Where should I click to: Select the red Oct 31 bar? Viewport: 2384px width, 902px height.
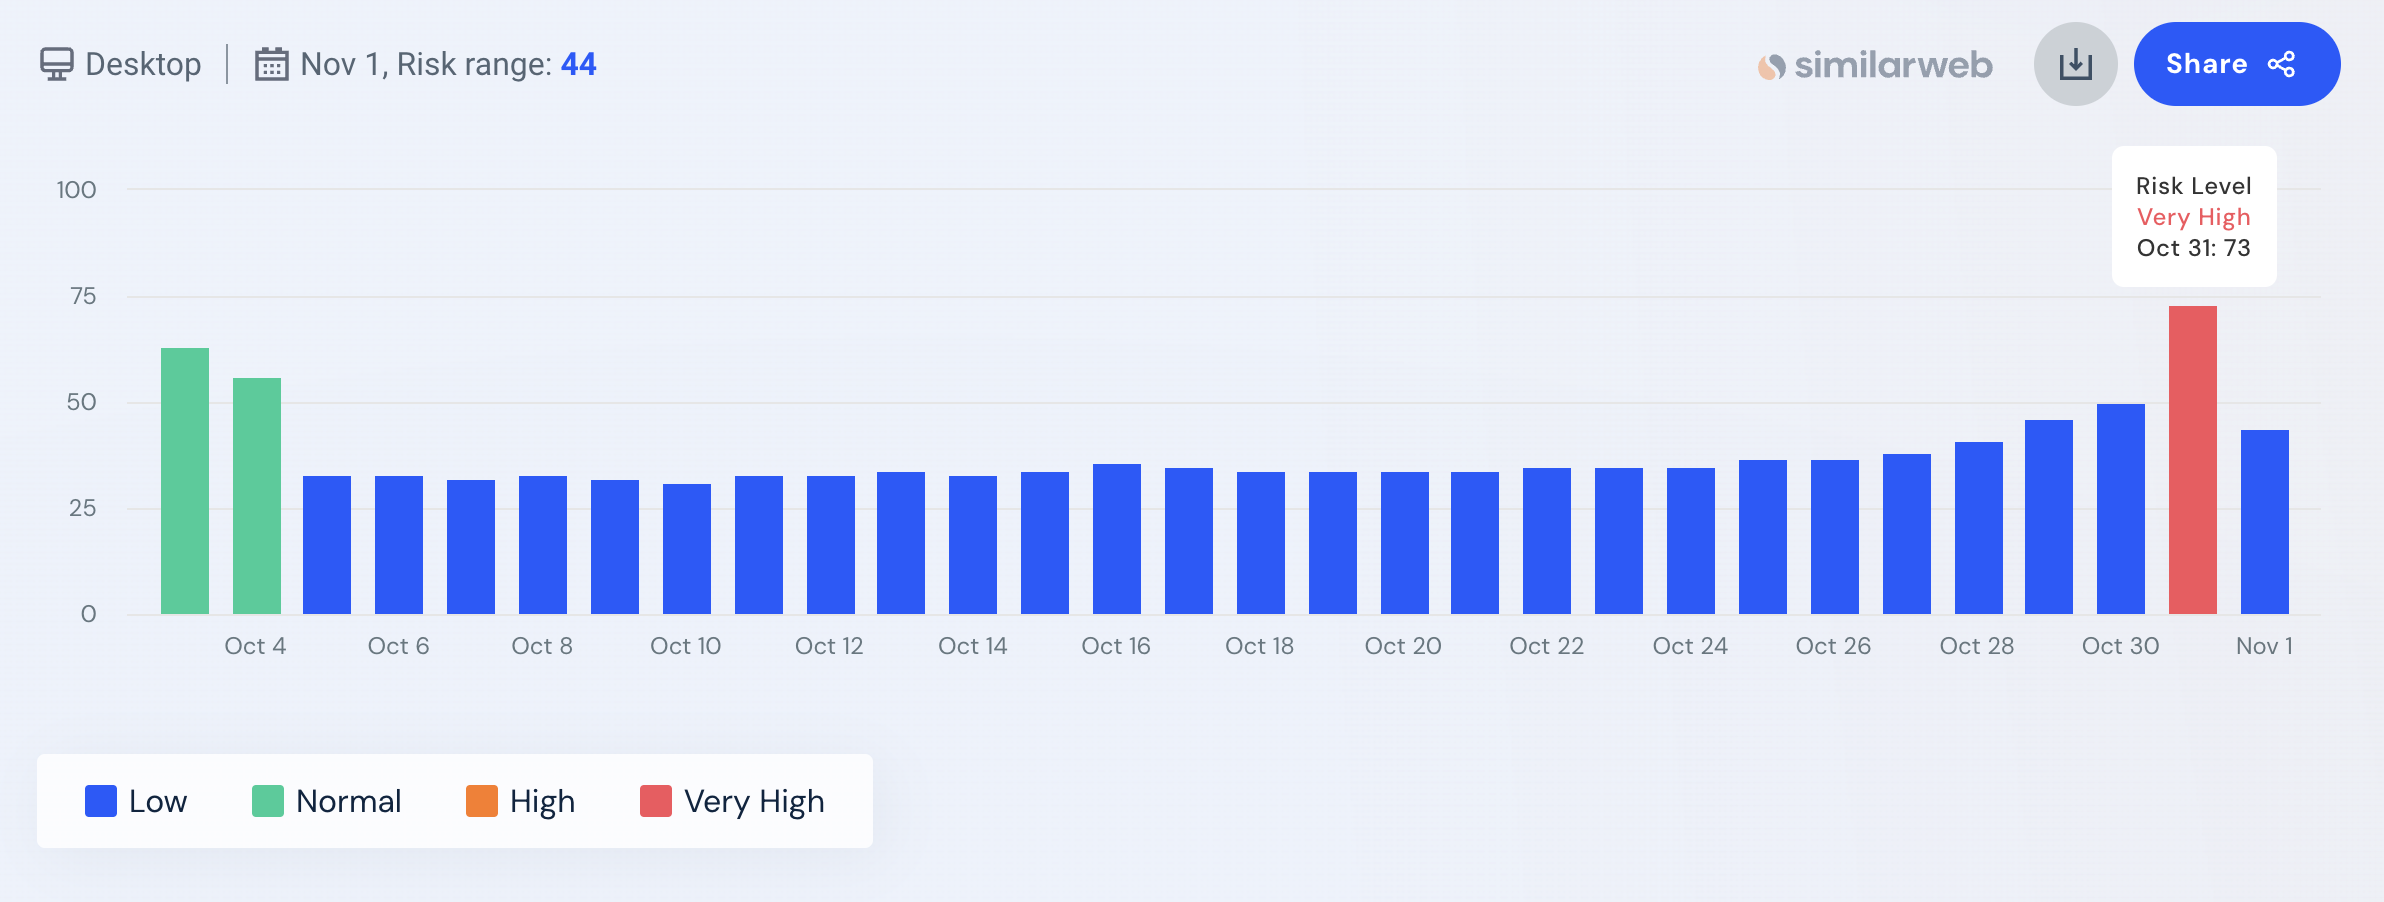point(2192,460)
